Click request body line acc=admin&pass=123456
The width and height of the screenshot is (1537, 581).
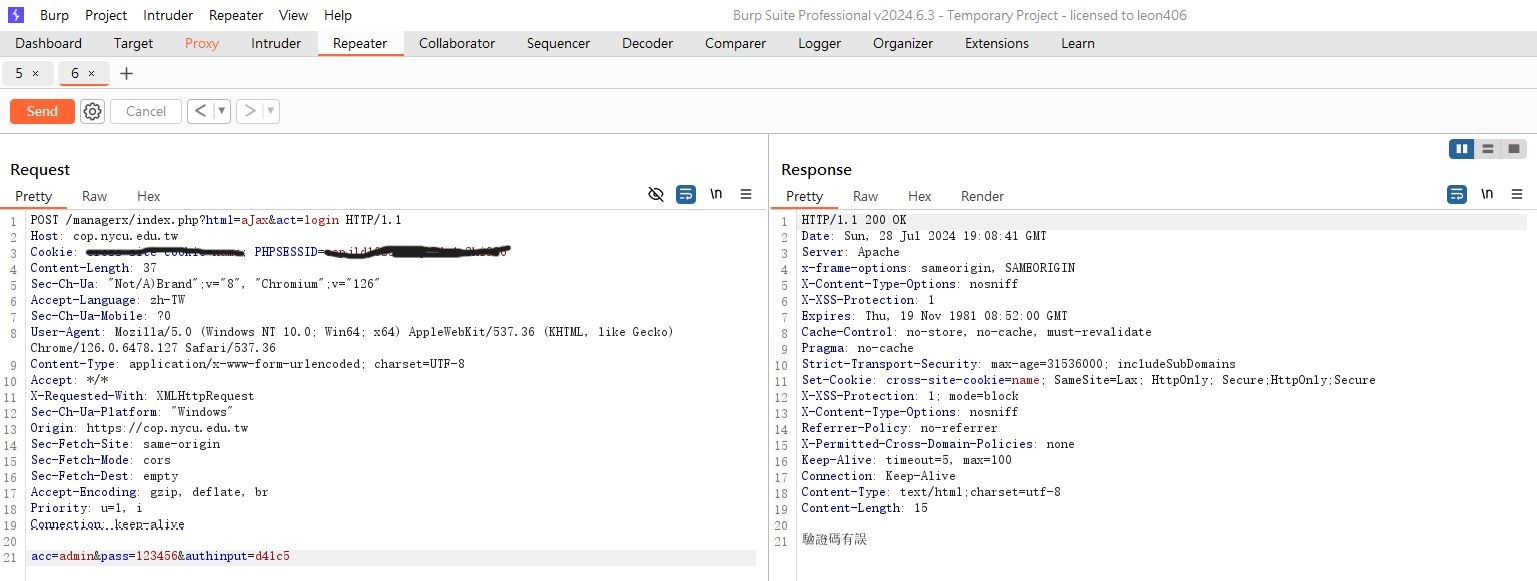[160, 556]
